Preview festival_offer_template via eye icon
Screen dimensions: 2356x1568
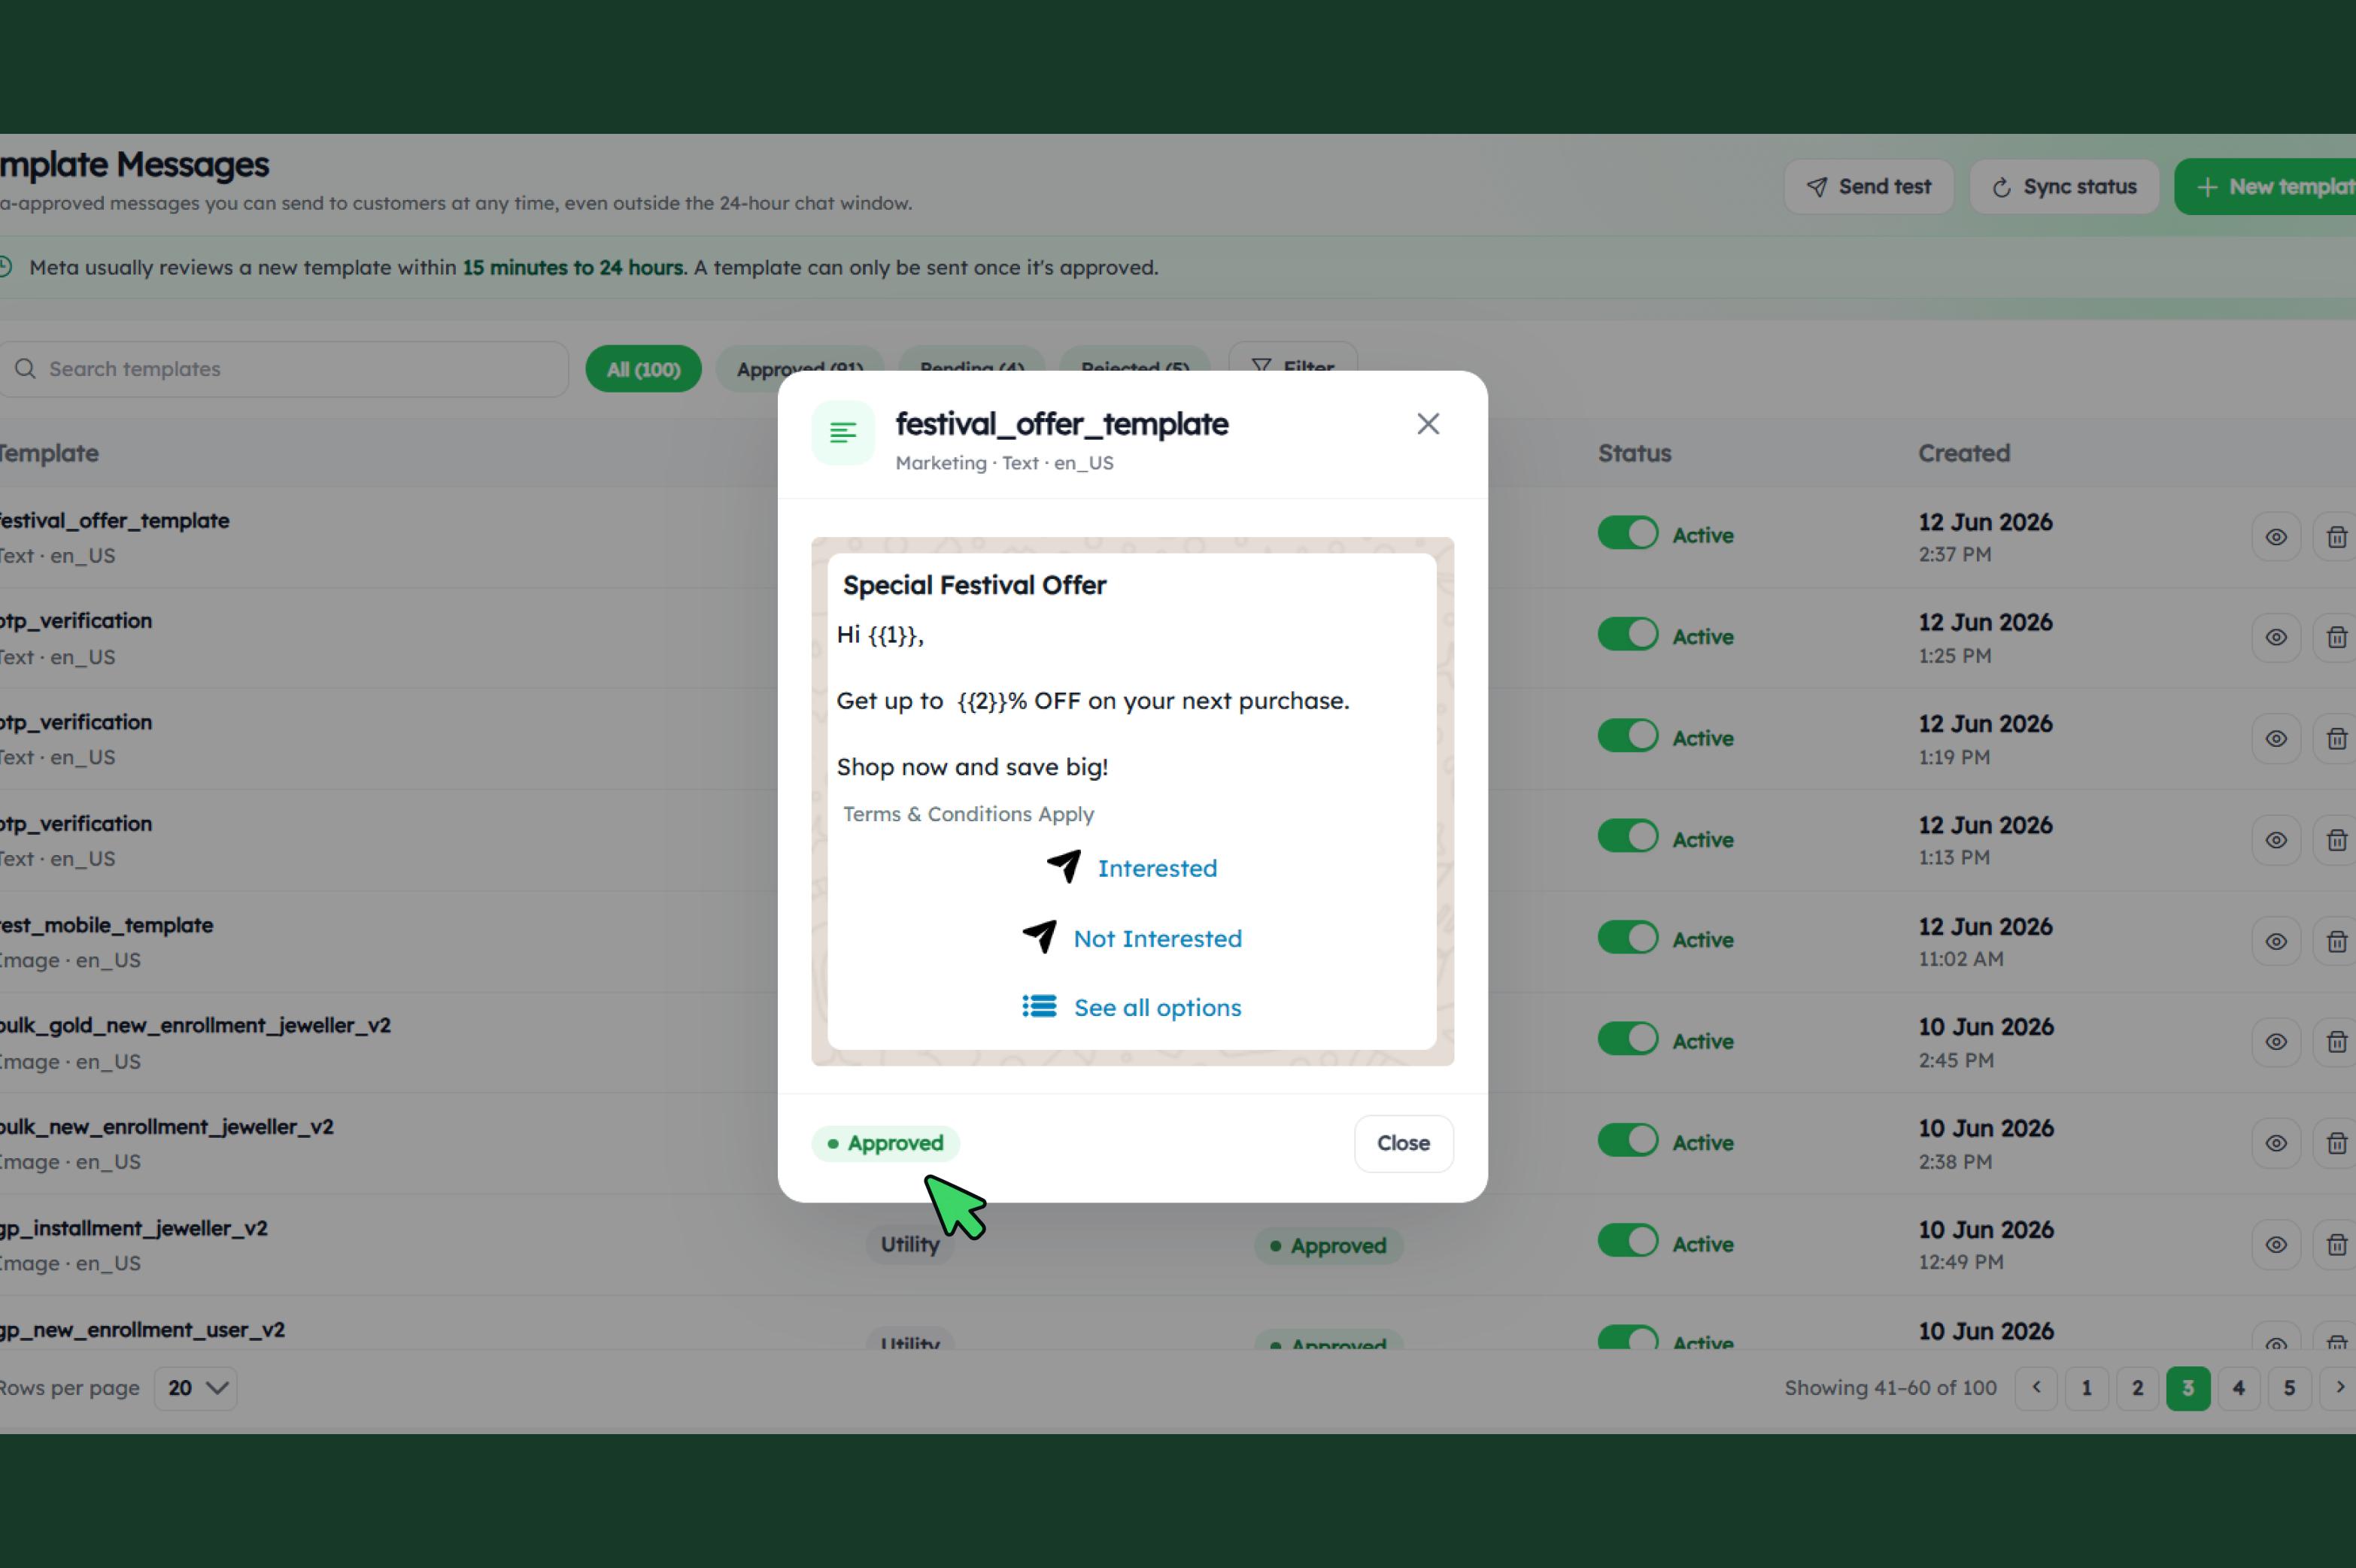(2276, 537)
